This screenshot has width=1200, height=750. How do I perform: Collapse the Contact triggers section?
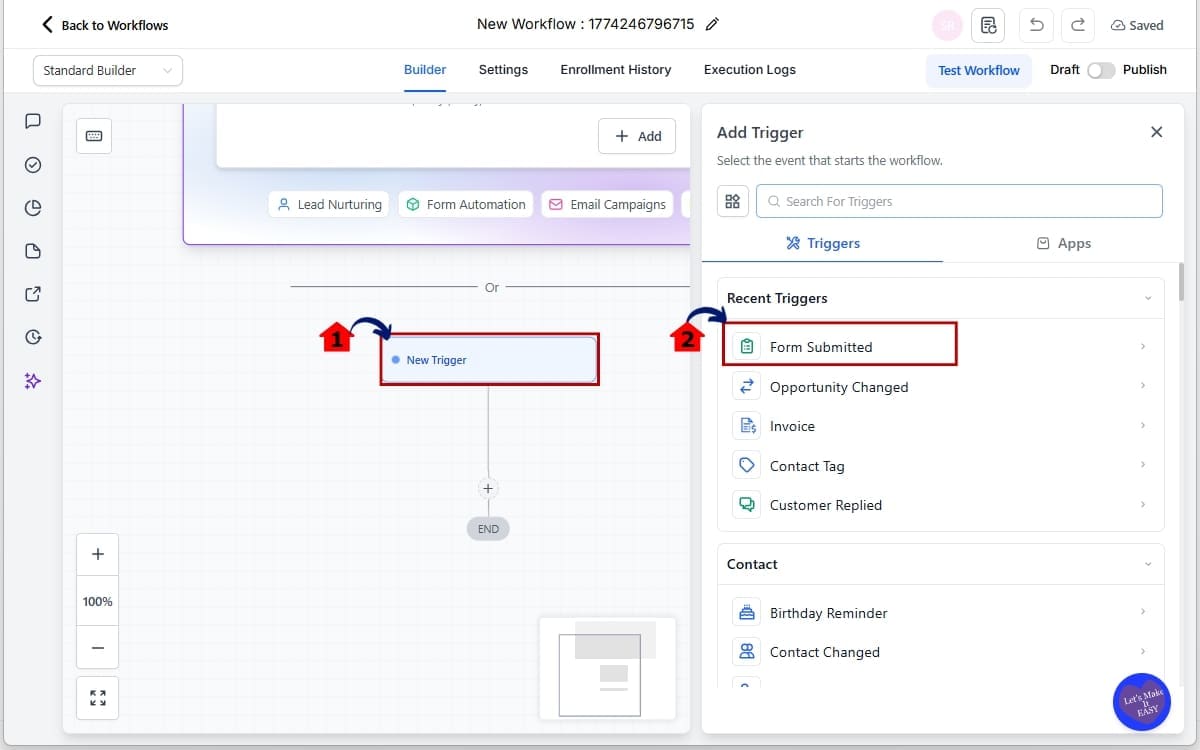click(x=1146, y=564)
